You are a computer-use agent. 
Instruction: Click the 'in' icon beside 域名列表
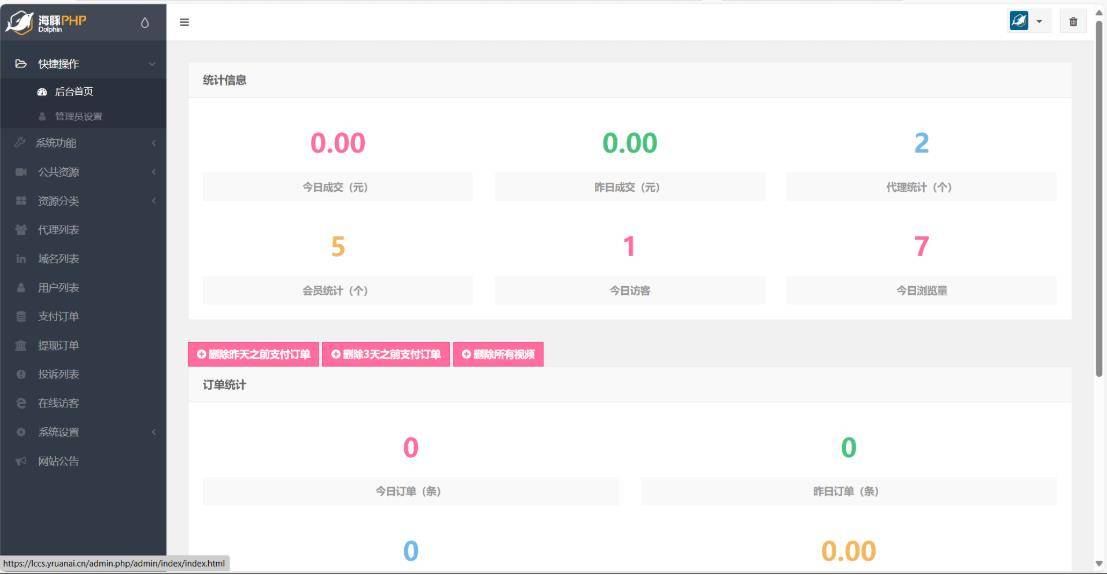[21, 259]
